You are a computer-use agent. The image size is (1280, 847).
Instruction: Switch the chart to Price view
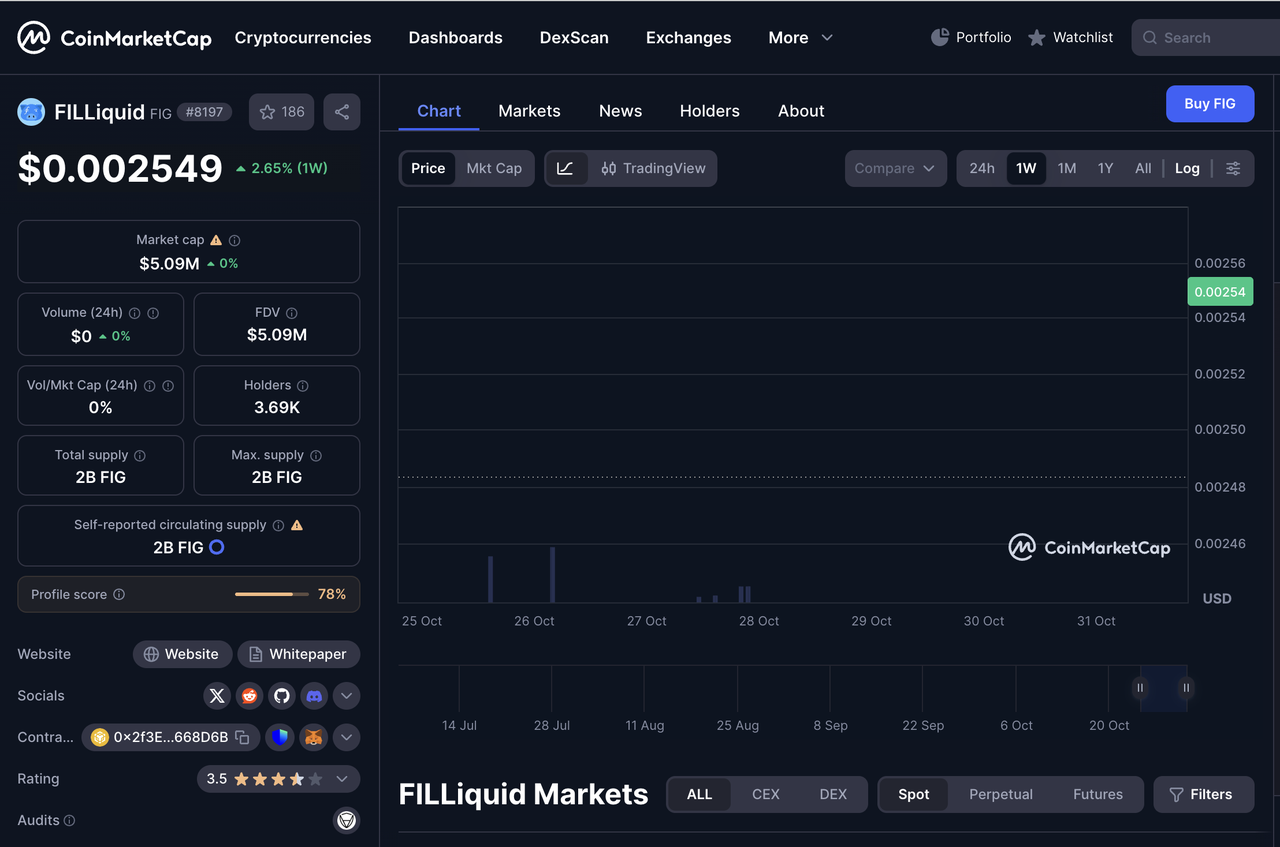pos(428,168)
